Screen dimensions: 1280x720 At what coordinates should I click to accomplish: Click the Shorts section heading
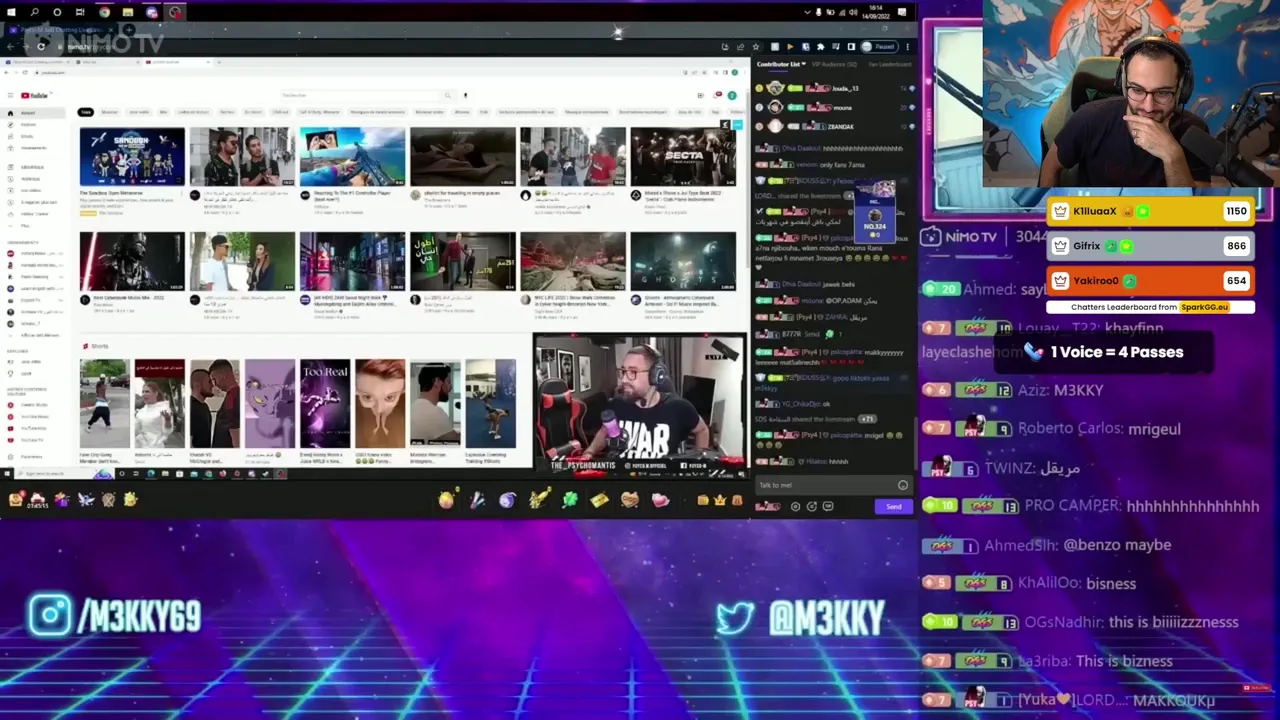pos(96,346)
